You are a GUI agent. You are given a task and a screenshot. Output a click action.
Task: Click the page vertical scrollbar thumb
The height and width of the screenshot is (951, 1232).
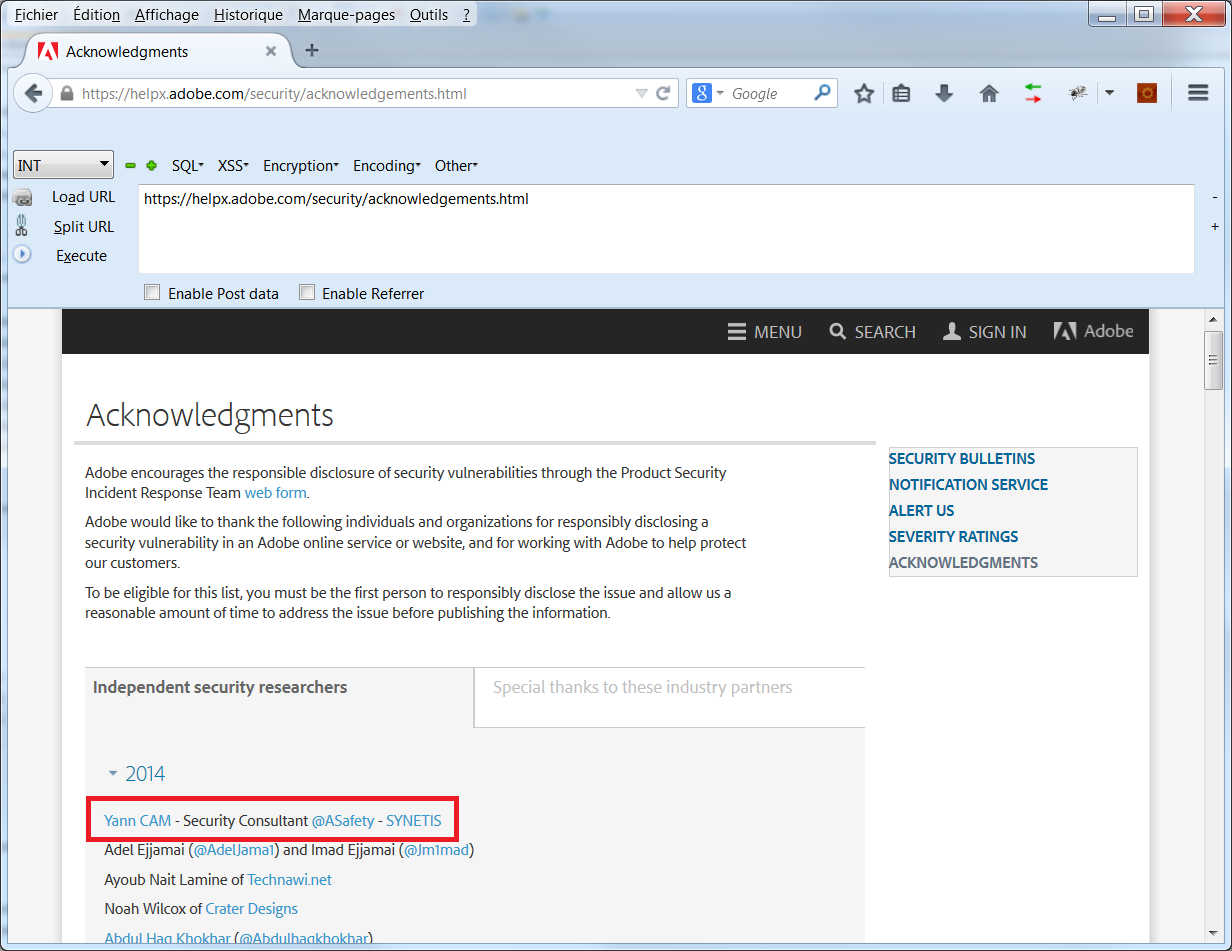1214,360
